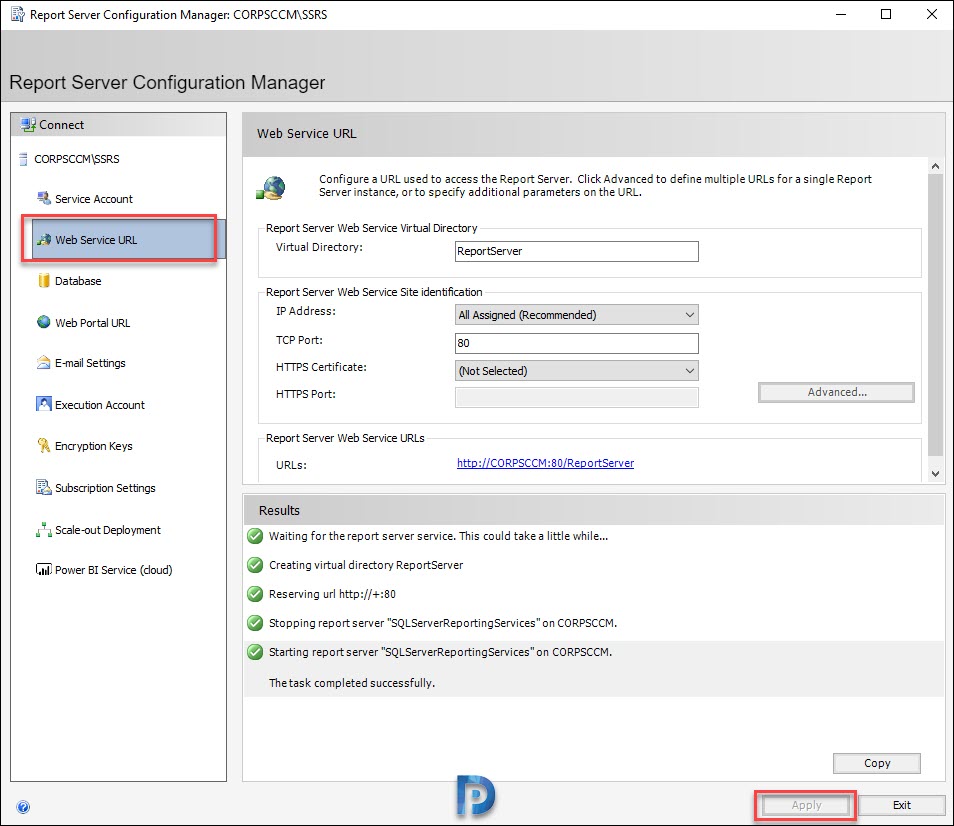Image resolution: width=954 pixels, height=826 pixels.
Task: Click the 'Reserving url http://+:80' result text
Action: point(332,594)
